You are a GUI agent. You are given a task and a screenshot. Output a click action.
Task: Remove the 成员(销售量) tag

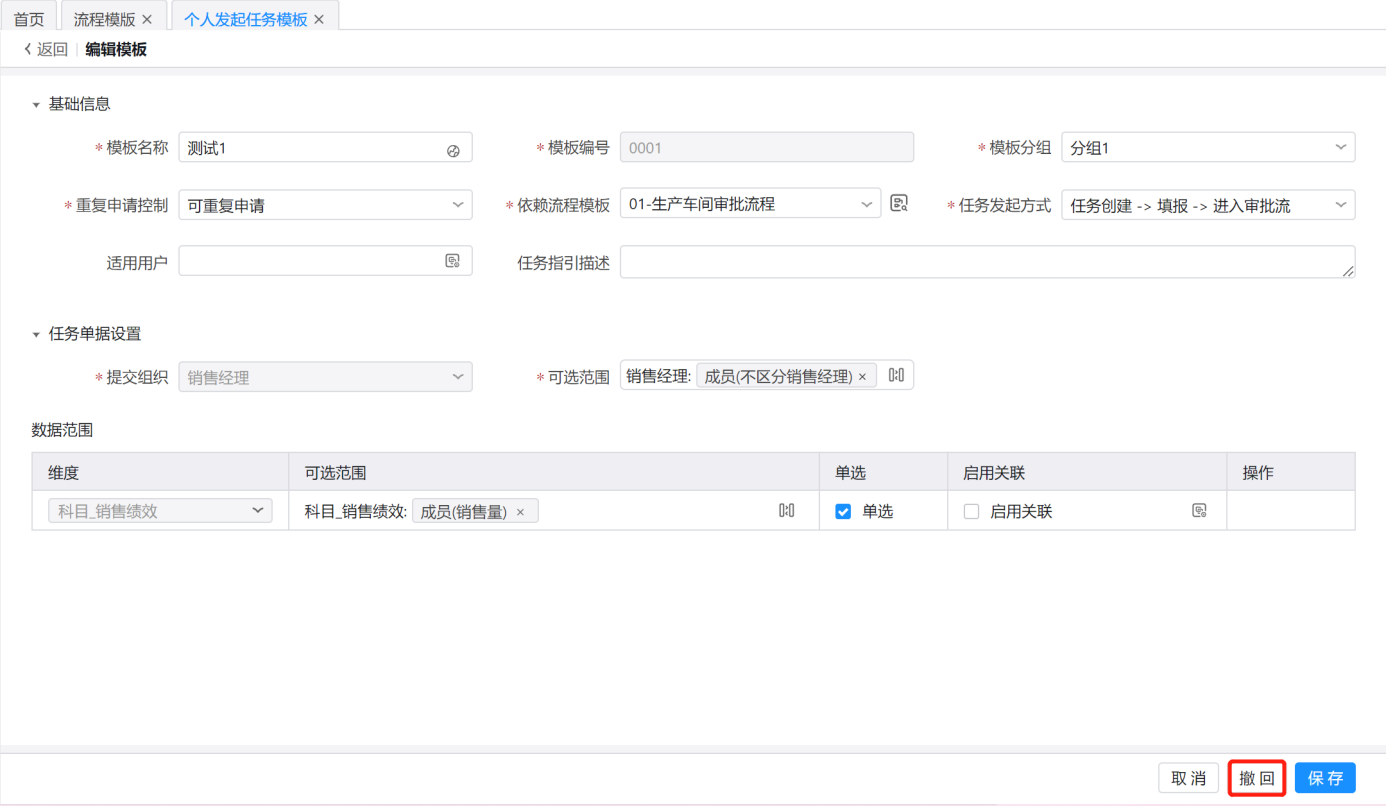520,512
